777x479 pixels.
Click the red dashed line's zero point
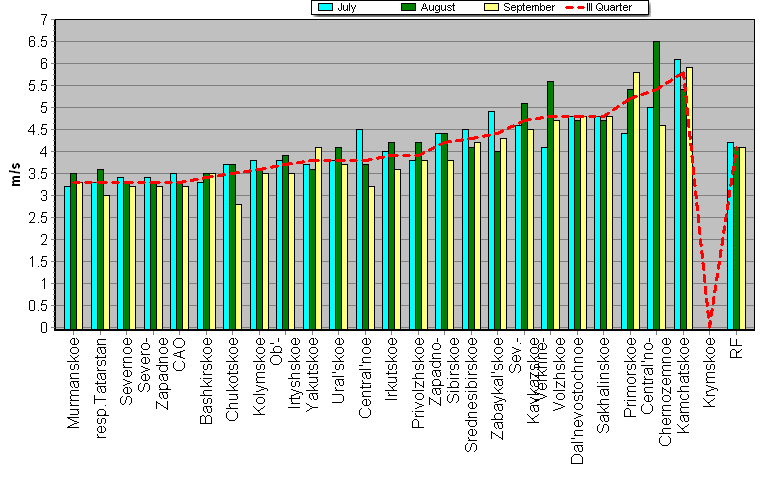(x=709, y=325)
